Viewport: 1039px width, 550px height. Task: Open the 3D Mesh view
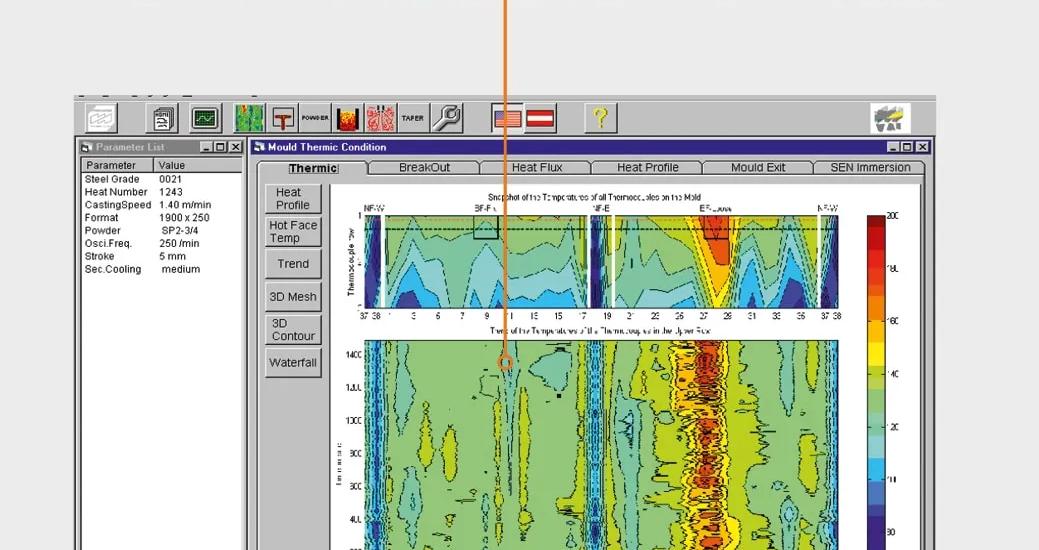(293, 297)
